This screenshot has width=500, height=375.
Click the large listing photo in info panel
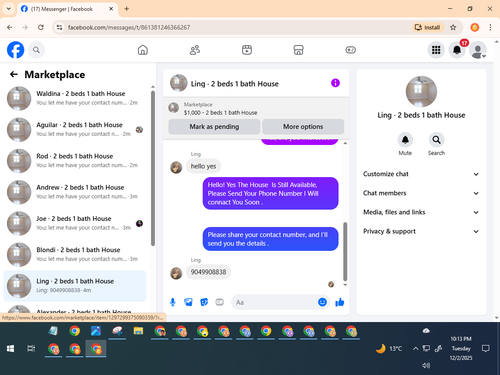point(421,92)
